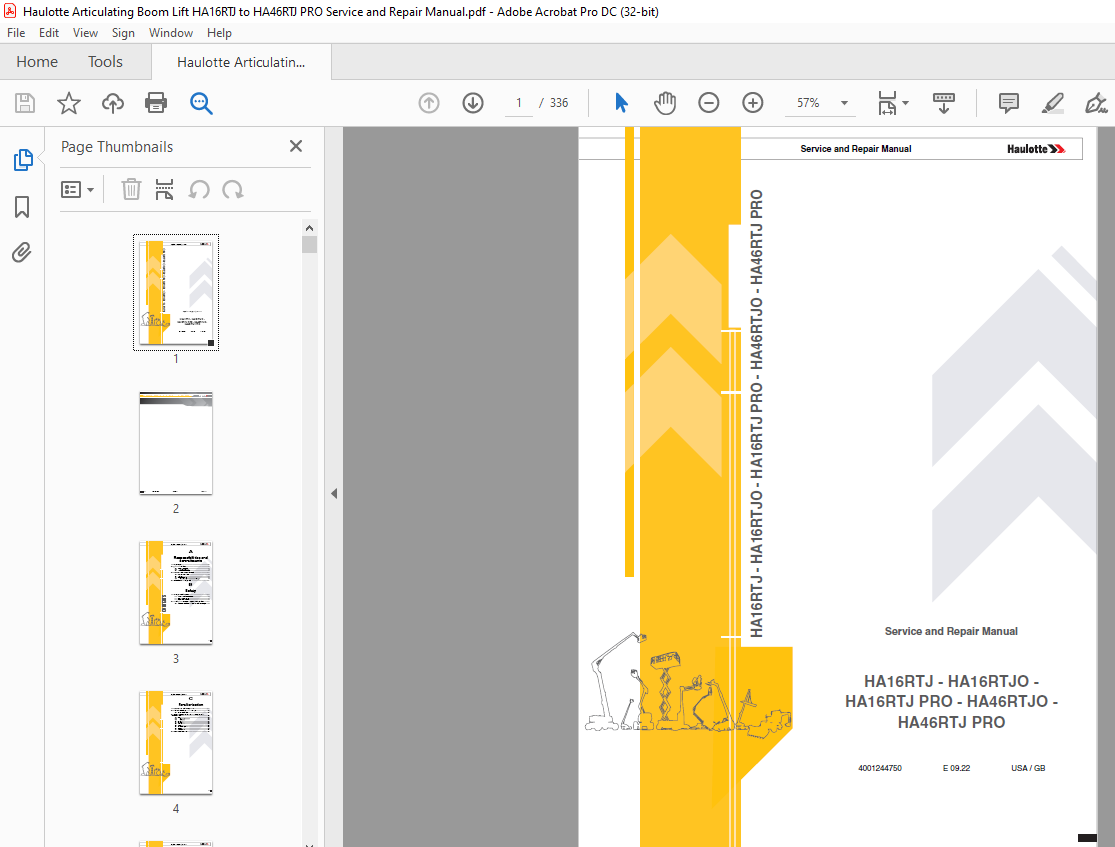This screenshot has width=1115, height=847.
Task: Click the Insert page break icon in the thumbnails toolbar
Action: (164, 189)
